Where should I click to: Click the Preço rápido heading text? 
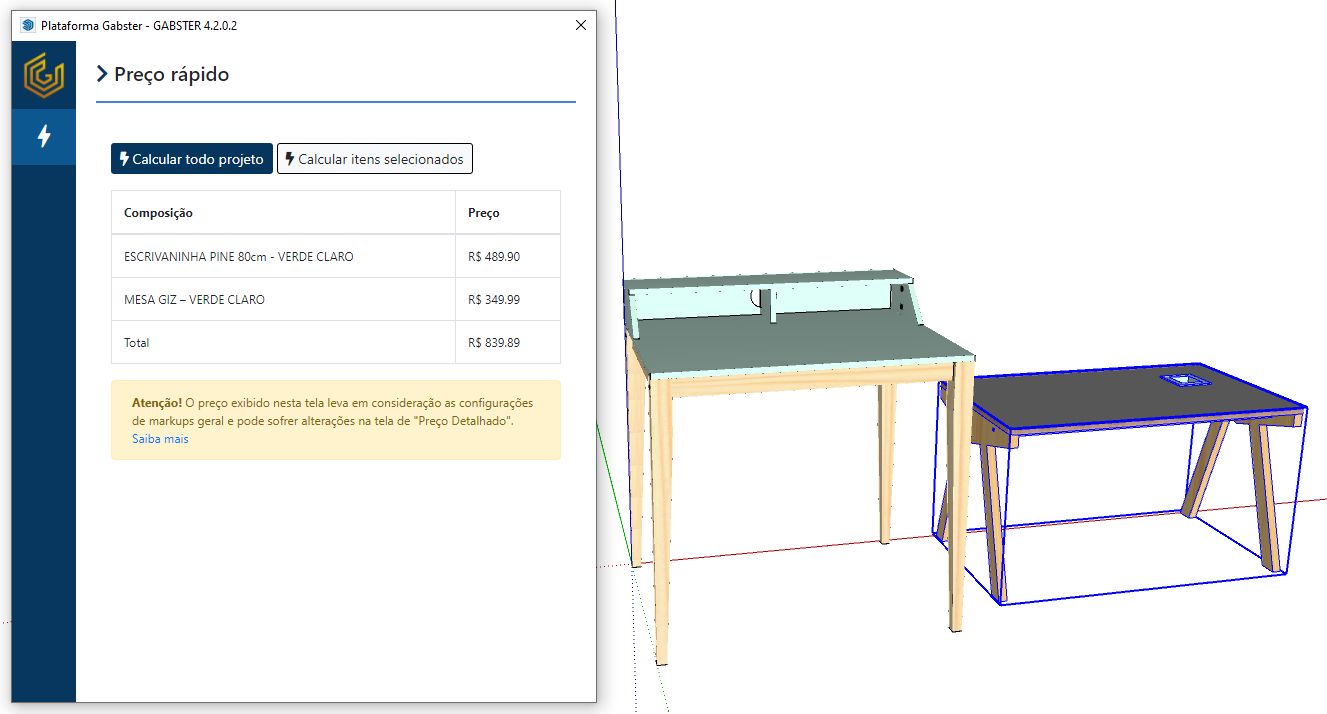tap(172, 75)
